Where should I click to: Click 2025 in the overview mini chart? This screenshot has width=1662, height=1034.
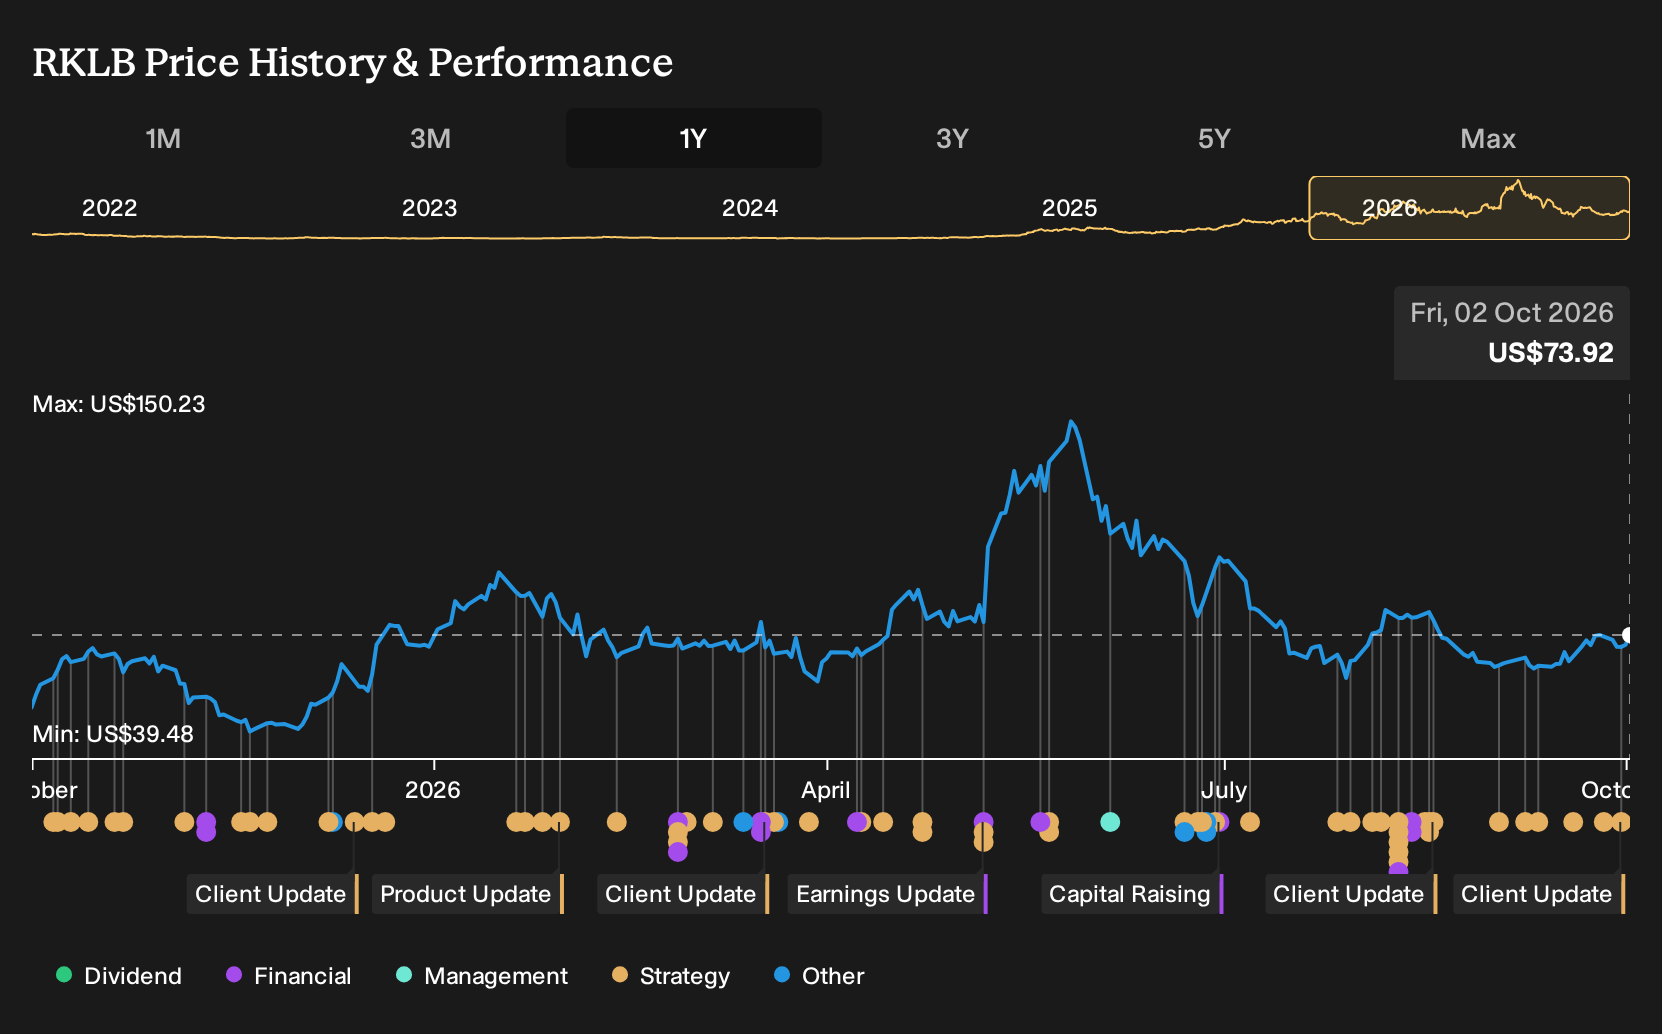(1069, 208)
